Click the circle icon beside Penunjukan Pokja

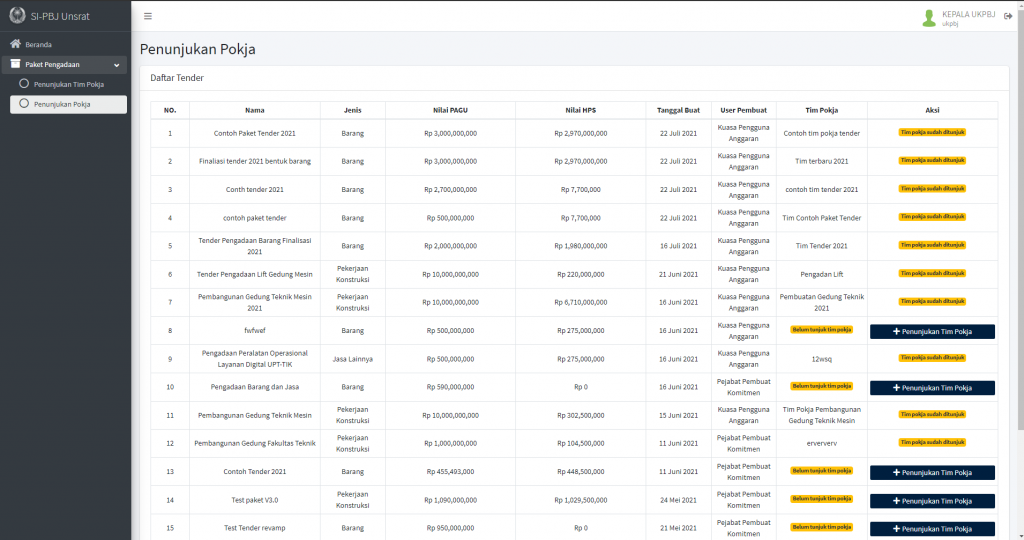coord(24,104)
